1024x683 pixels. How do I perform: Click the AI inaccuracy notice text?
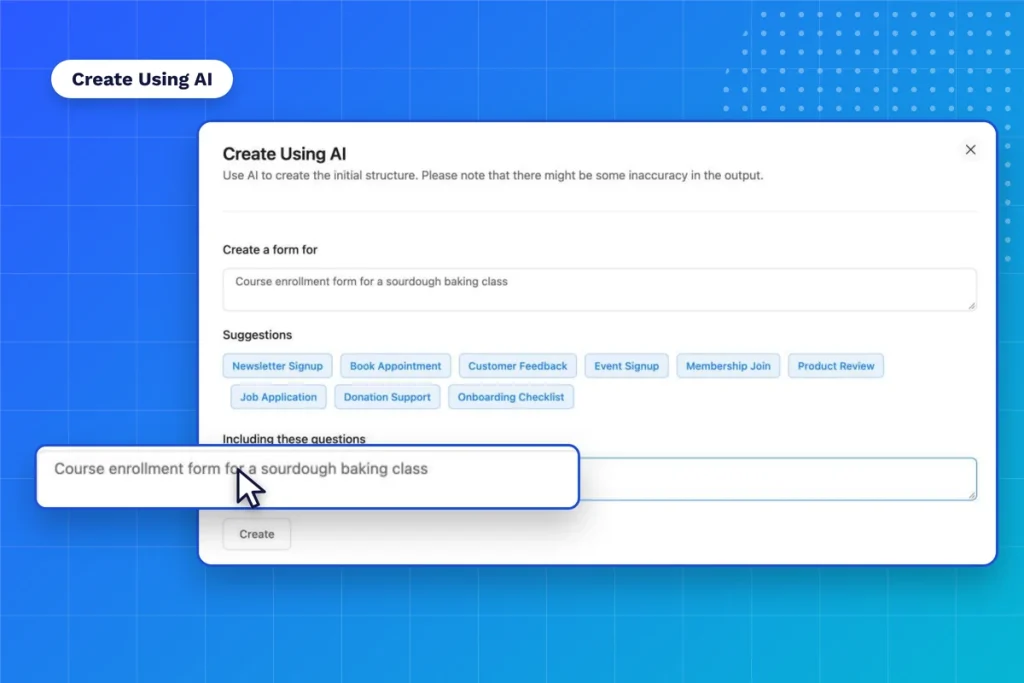[493, 176]
